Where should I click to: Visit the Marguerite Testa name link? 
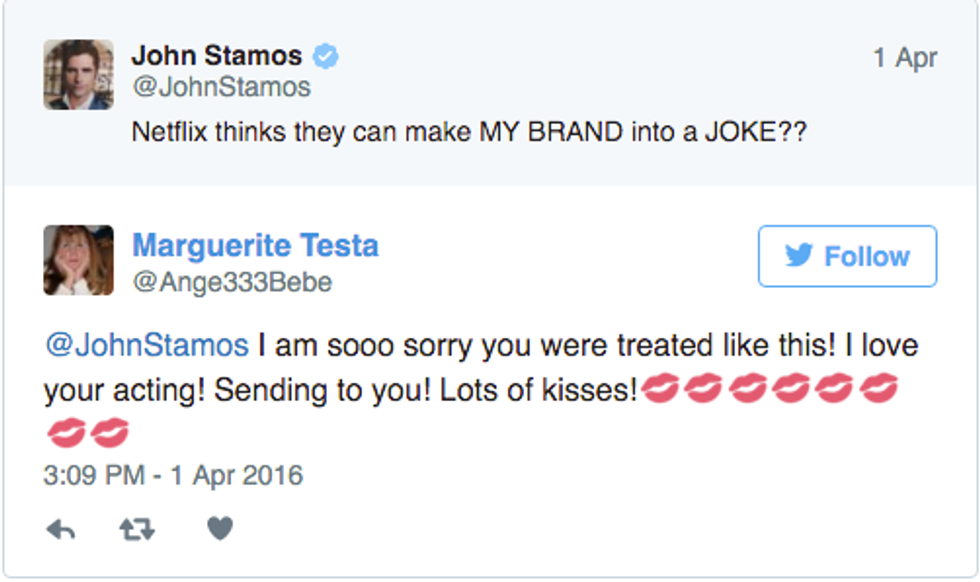[255, 245]
